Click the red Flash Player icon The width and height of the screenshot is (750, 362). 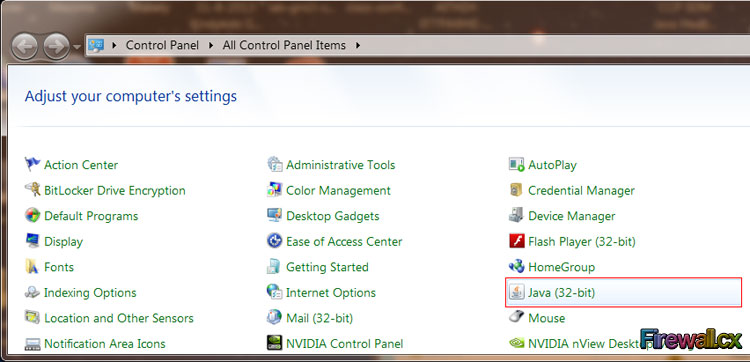pos(517,241)
